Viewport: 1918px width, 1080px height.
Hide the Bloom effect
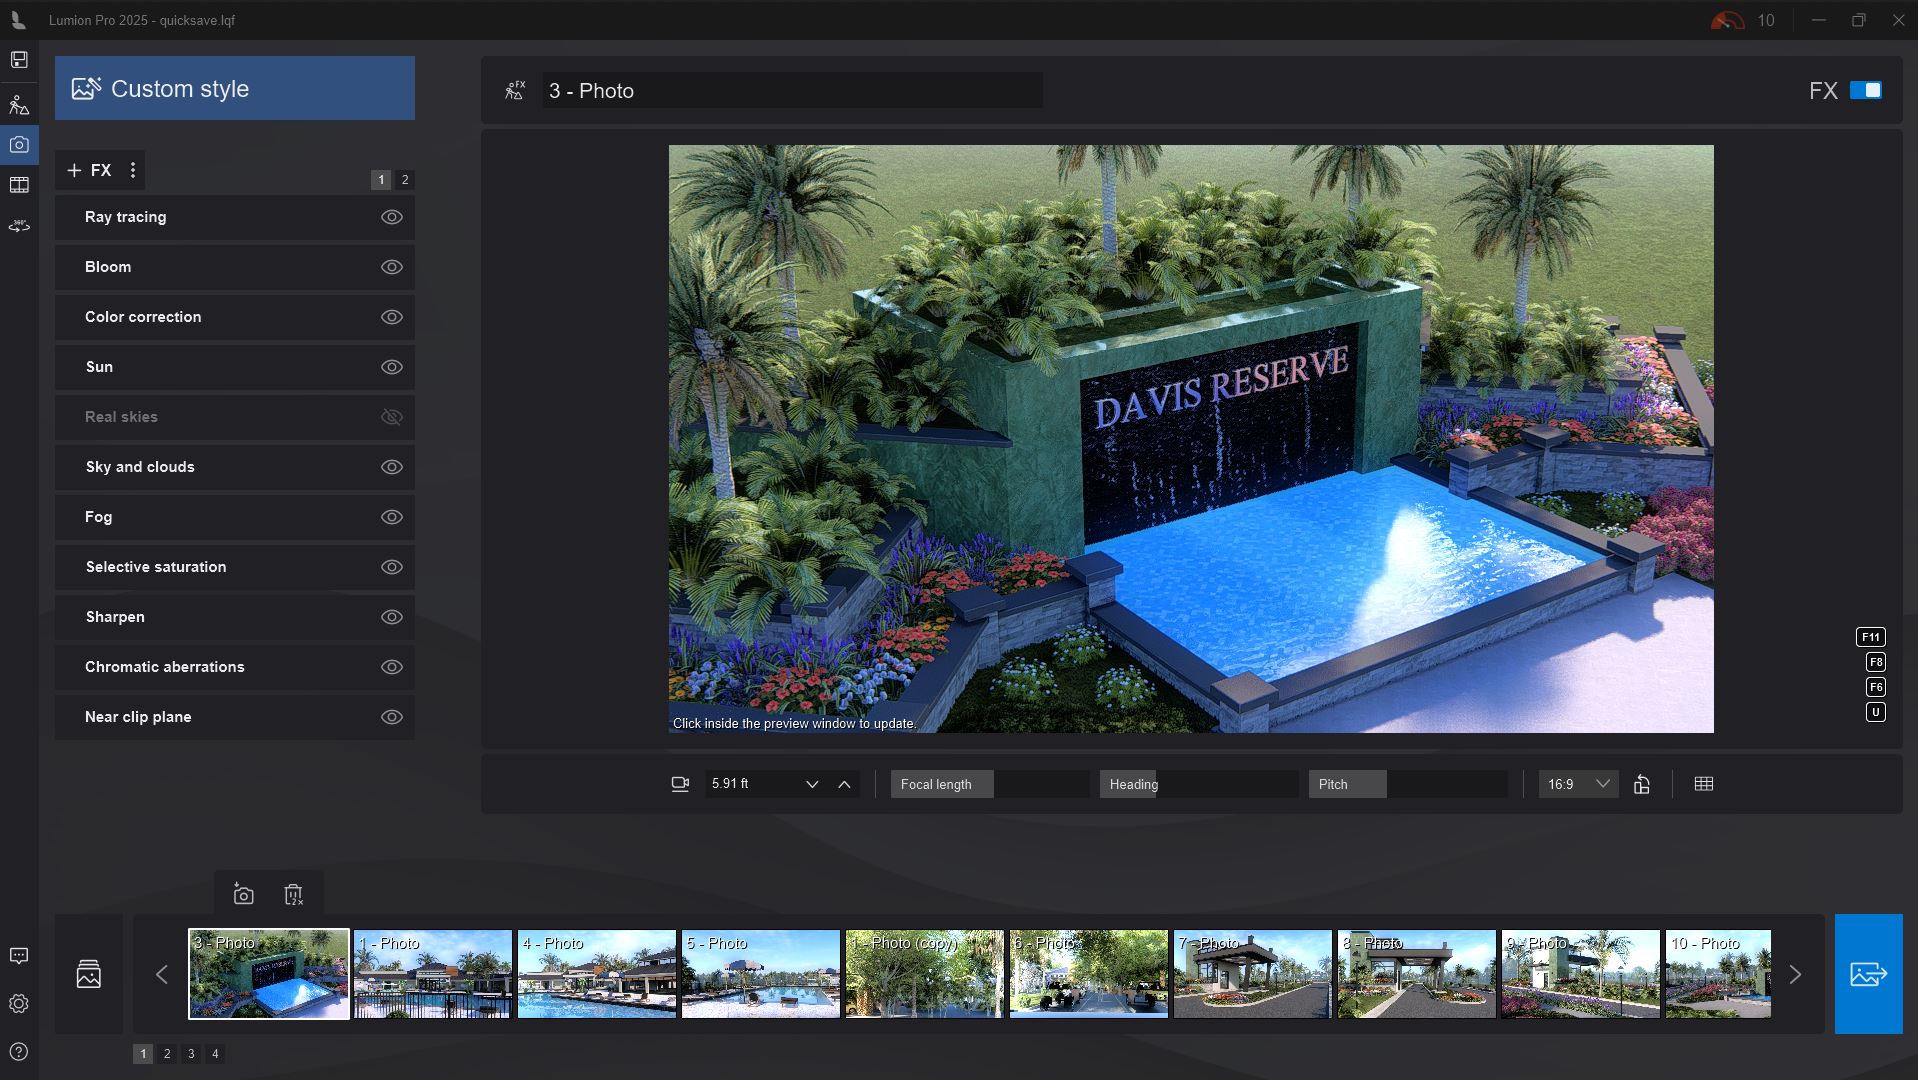[x=392, y=267]
